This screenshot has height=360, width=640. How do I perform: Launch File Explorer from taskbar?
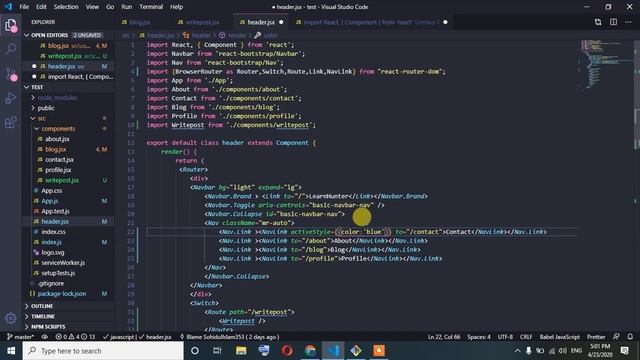click(x=241, y=351)
